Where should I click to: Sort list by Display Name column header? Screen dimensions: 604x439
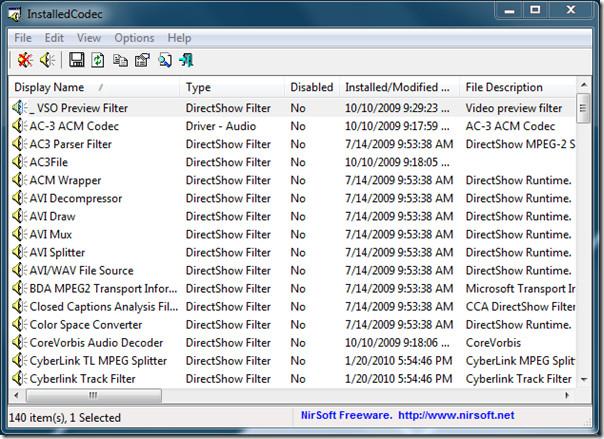click(x=94, y=88)
